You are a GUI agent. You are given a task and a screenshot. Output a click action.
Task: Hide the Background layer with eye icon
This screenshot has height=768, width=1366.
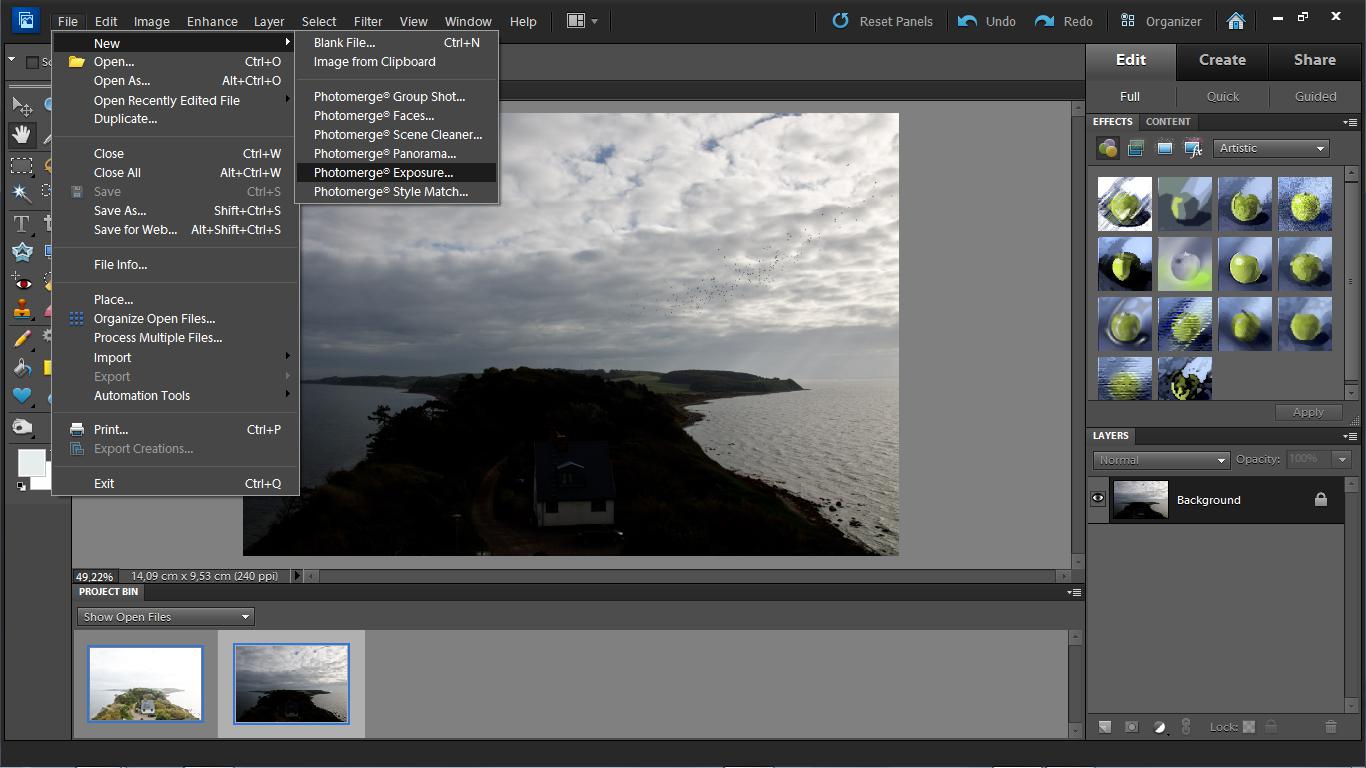pyautogui.click(x=1098, y=499)
